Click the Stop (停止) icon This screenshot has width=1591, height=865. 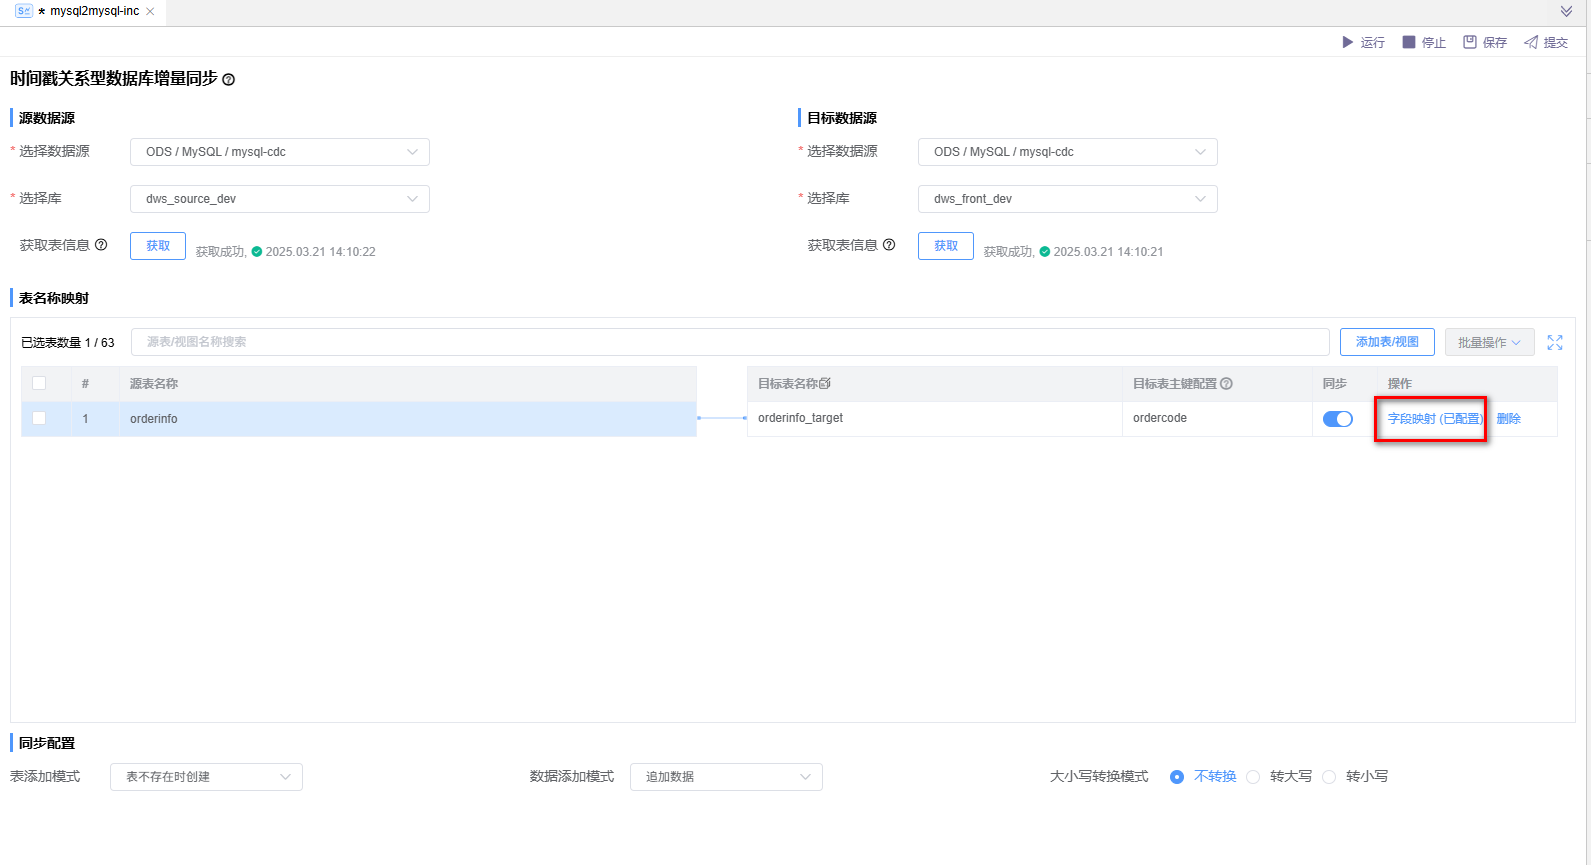(1409, 42)
